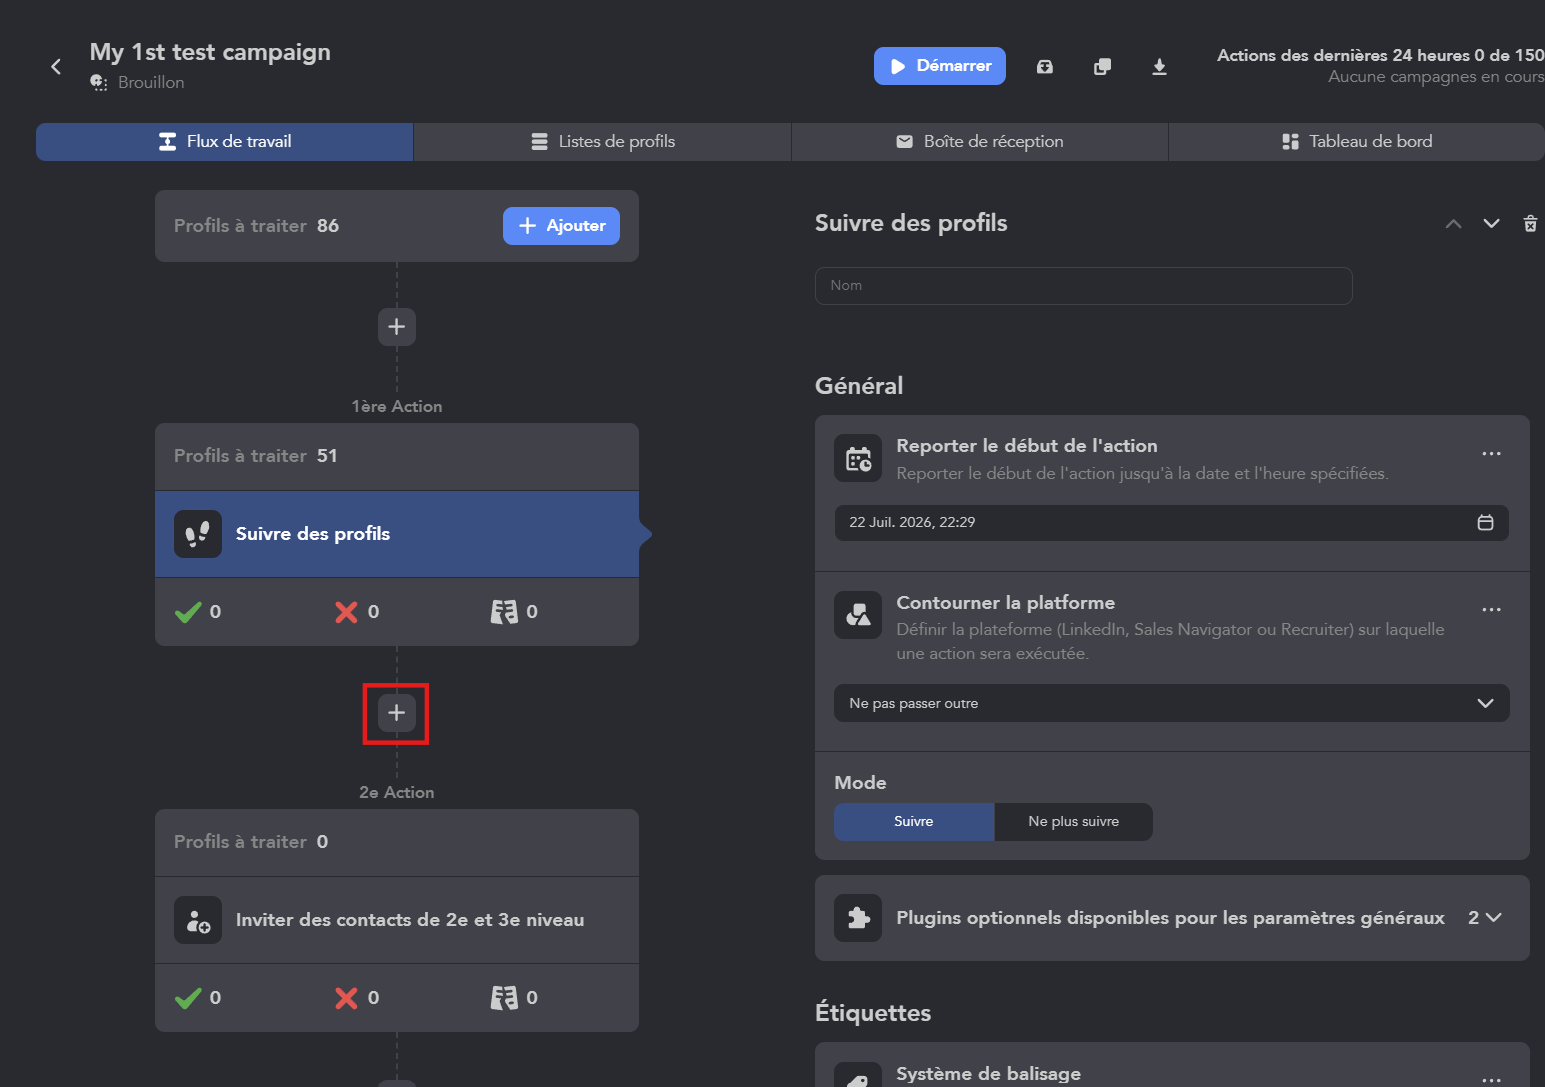Viewport: 1545px width, 1087px height.
Task: Open the Ne pas passer outre dropdown
Action: click(1171, 703)
